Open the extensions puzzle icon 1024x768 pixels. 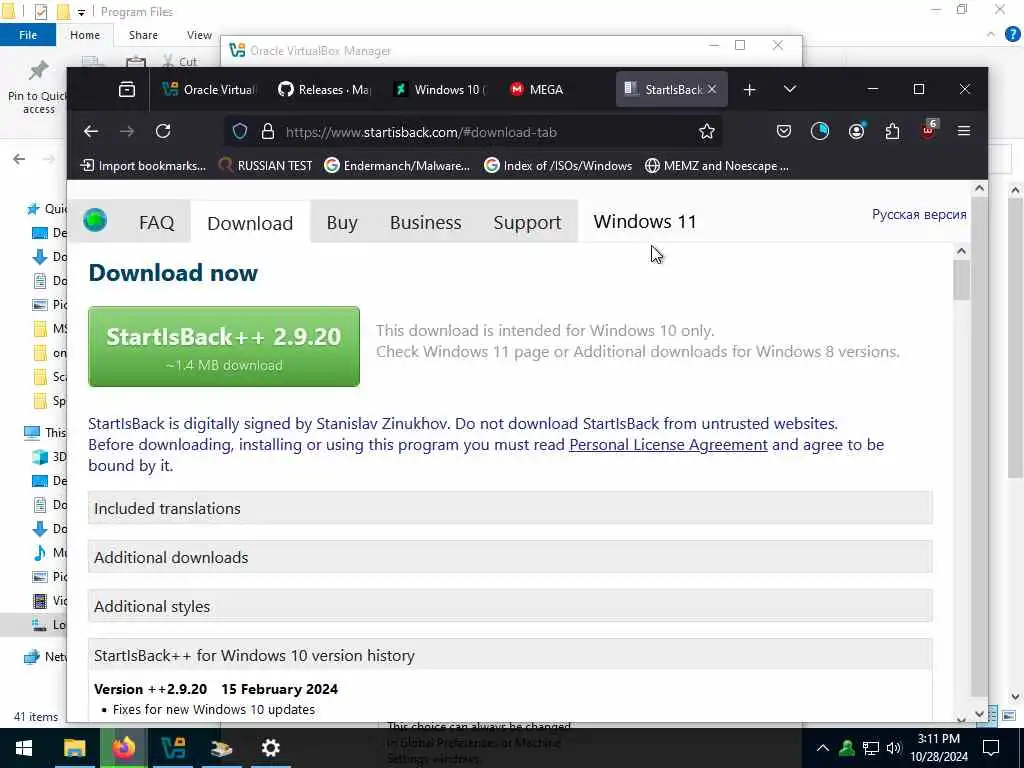(x=892, y=131)
